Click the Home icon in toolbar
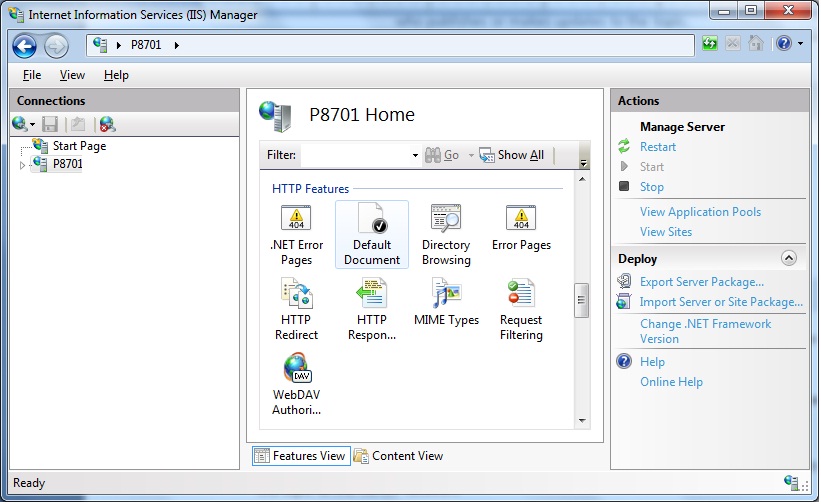The height and width of the screenshot is (504, 821). [x=756, y=43]
